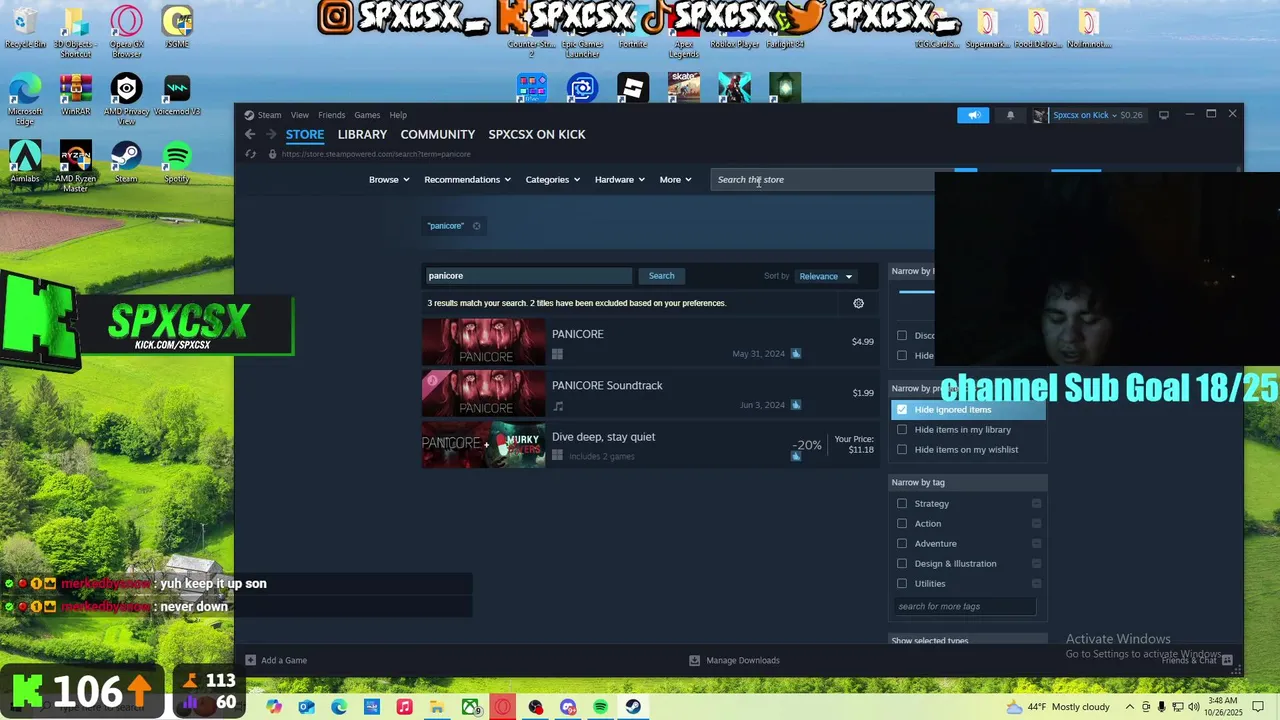Click the search for more tags field
Image resolution: width=1280 pixels, height=720 pixels.
coord(965,606)
